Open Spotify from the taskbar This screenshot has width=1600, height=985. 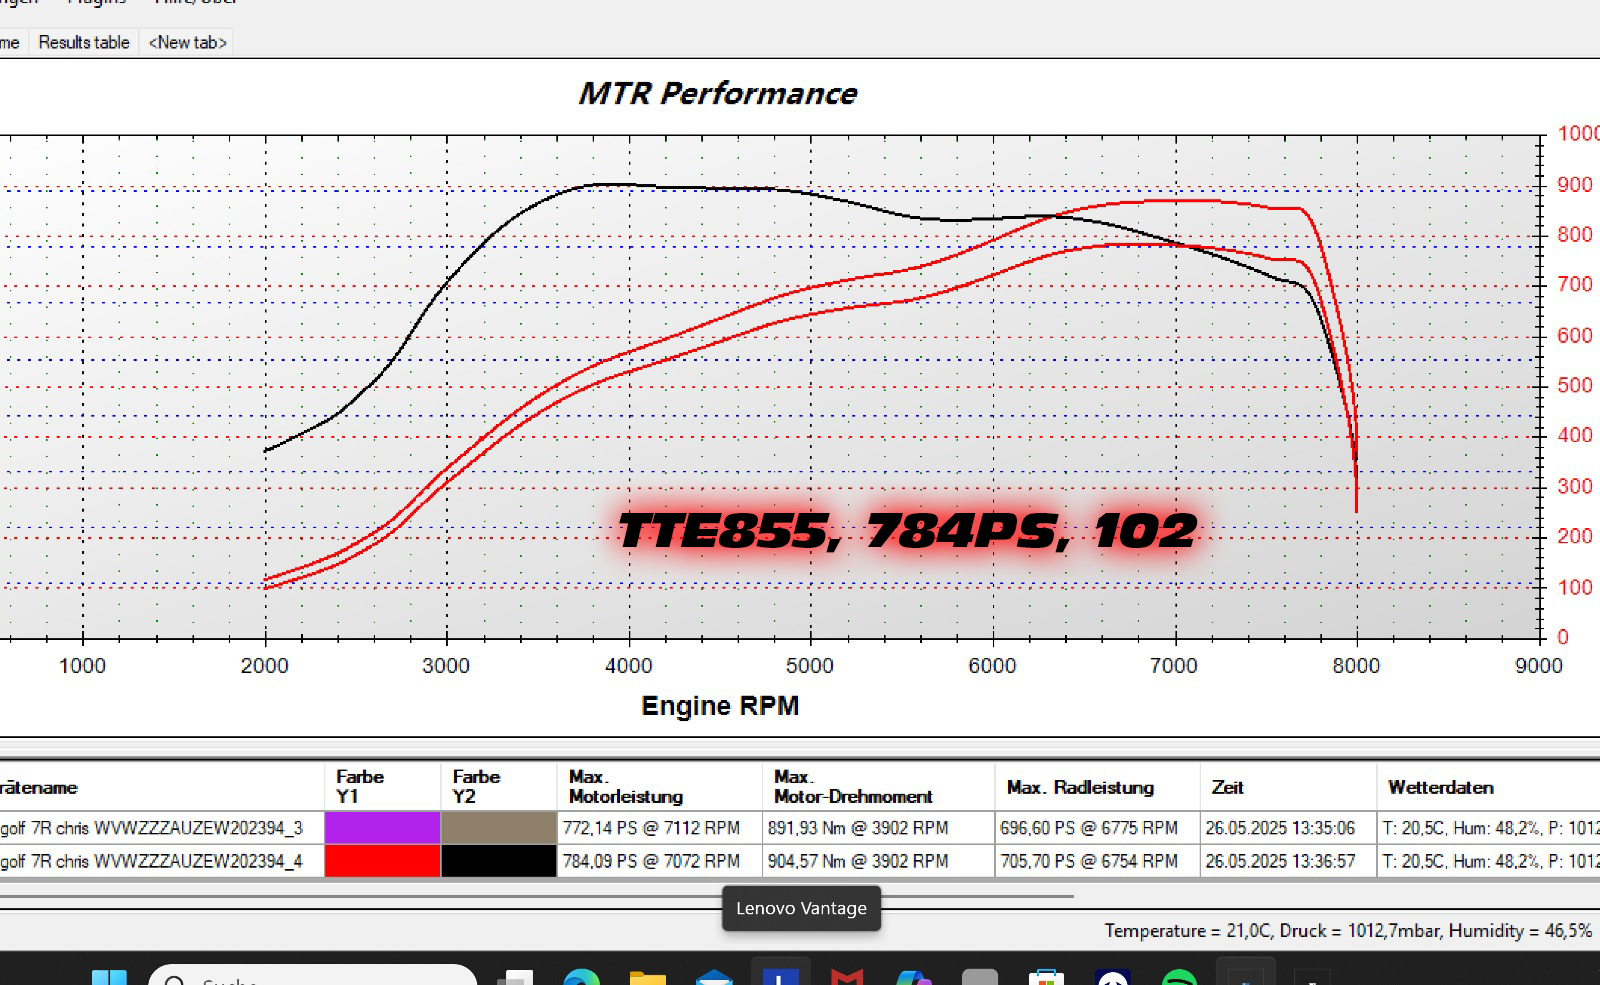(1180, 977)
